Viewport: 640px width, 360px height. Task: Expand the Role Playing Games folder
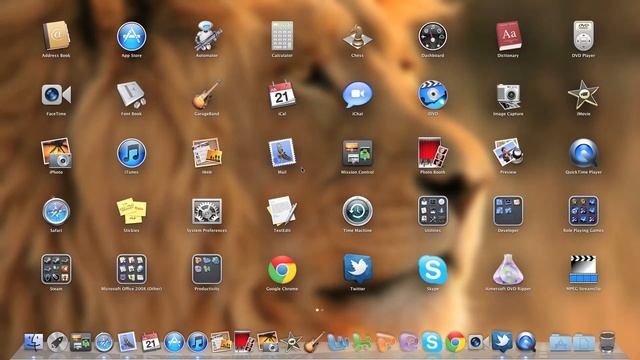pos(583,211)
